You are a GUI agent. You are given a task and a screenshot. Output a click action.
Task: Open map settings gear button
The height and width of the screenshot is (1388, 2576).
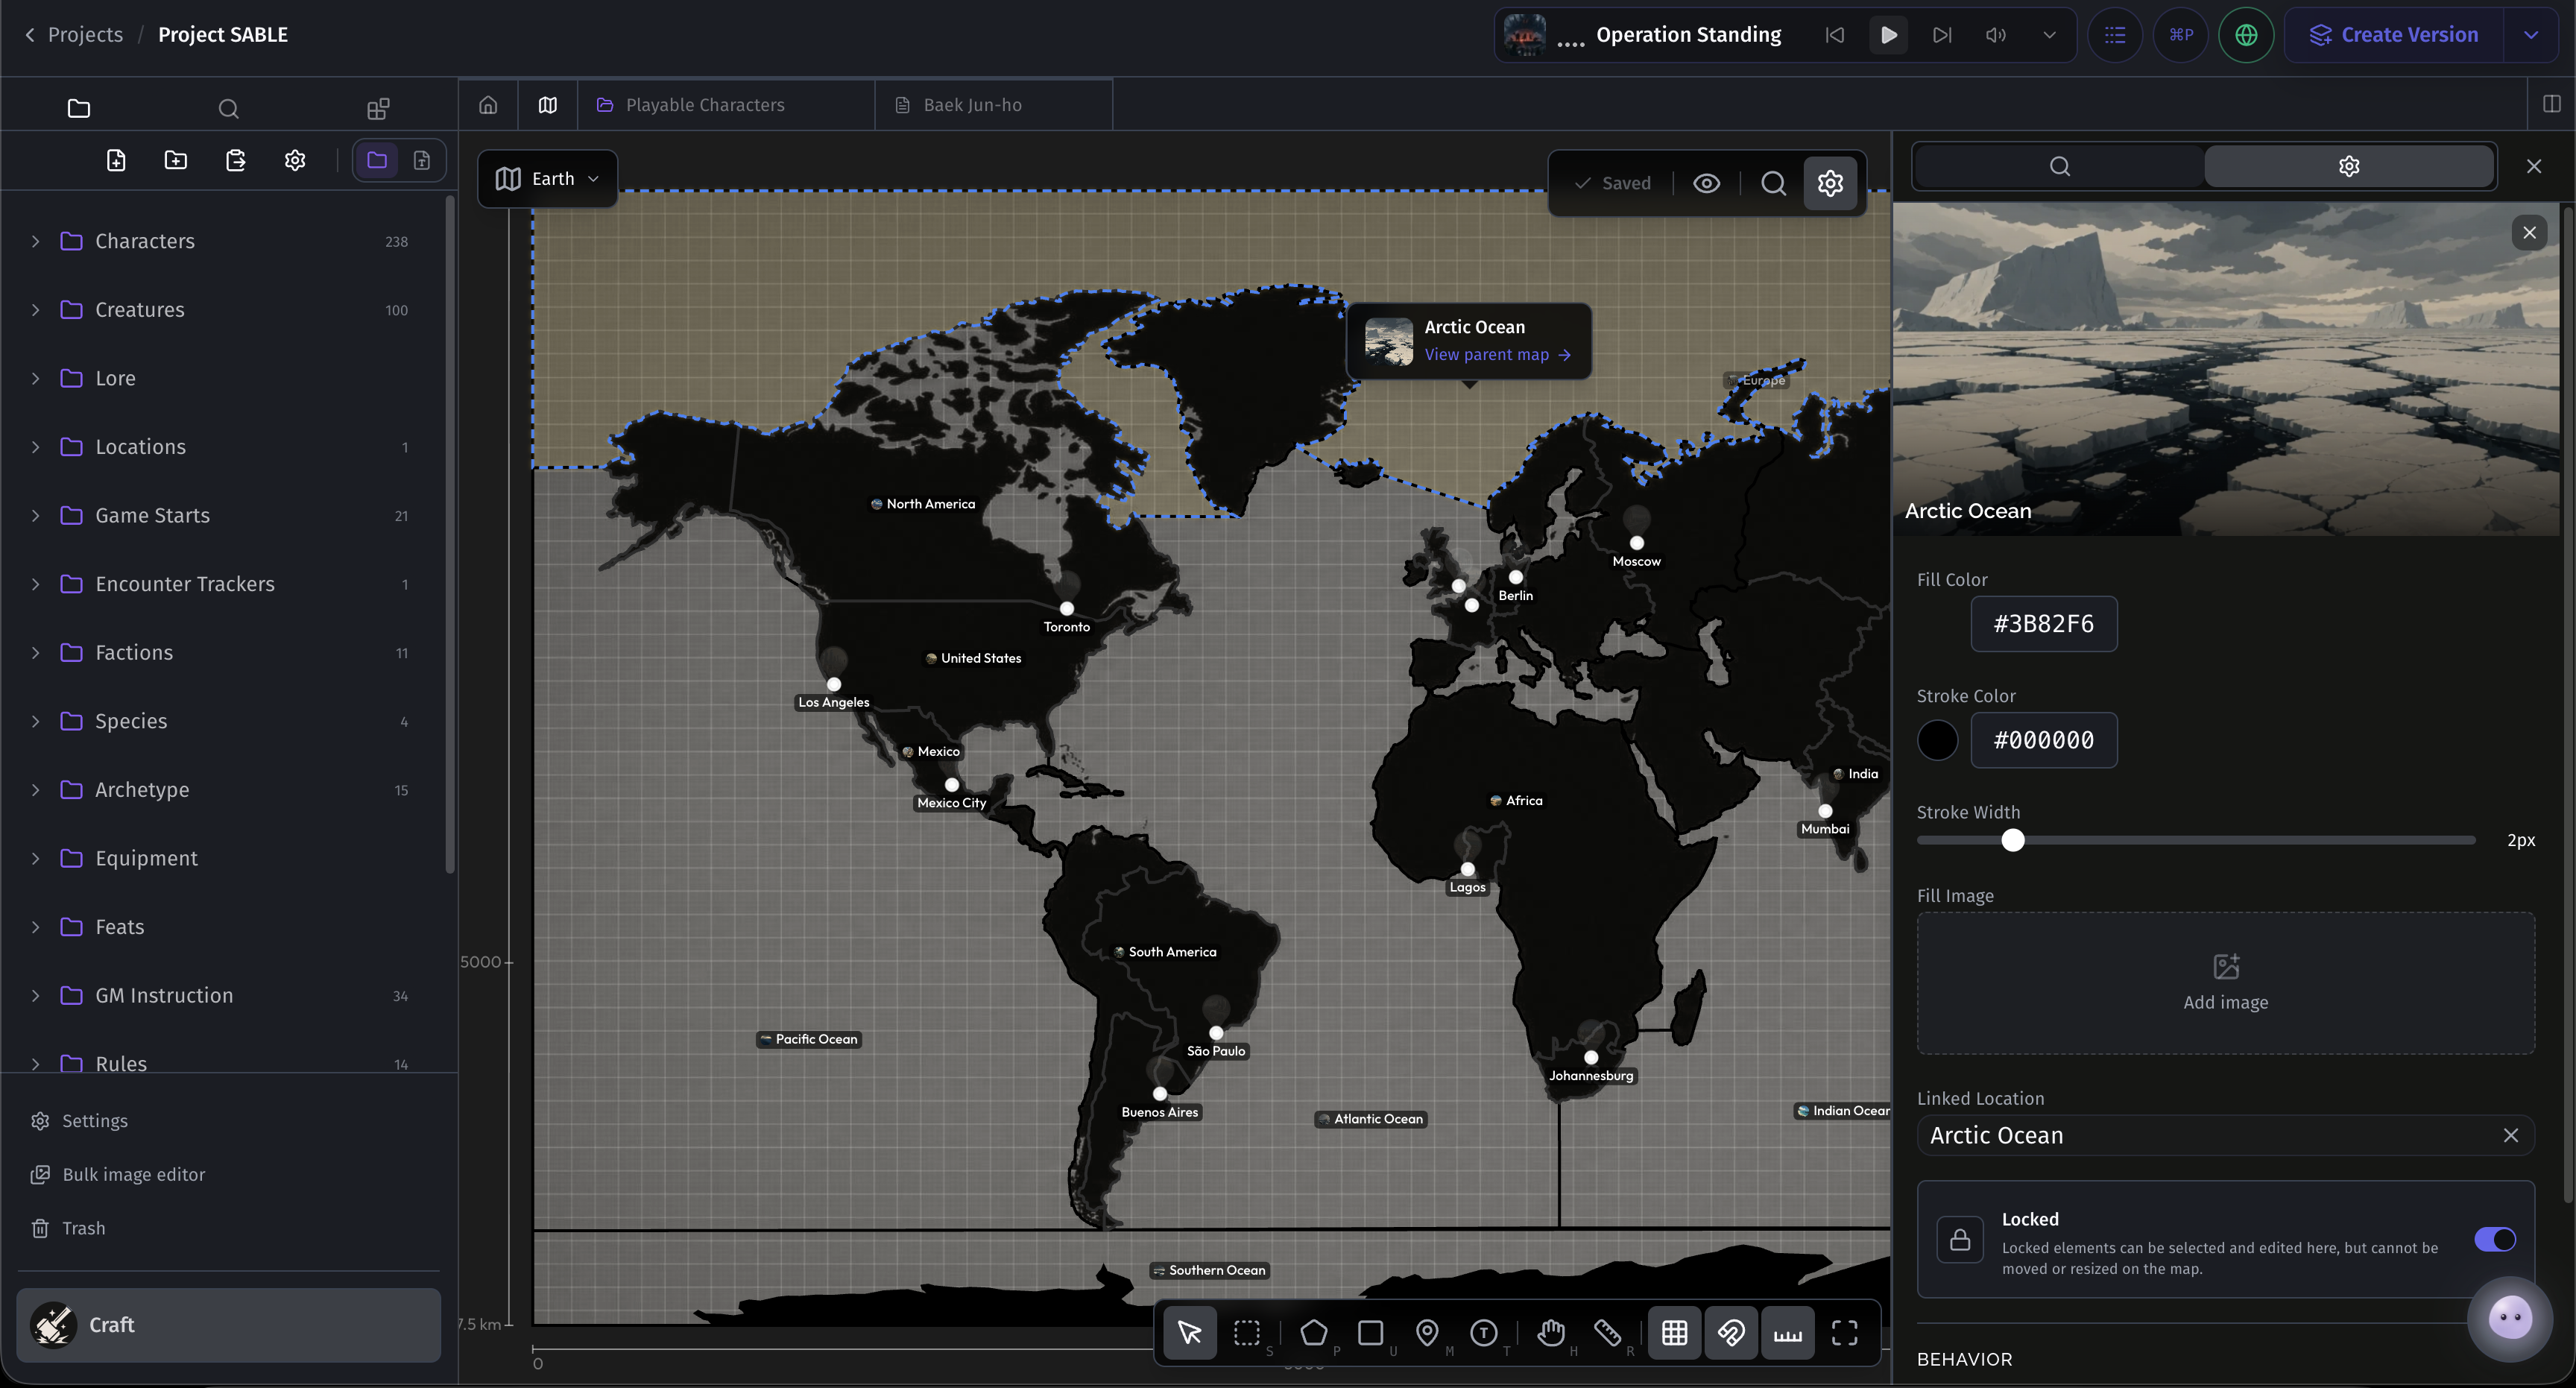[x=1831, y=183]
